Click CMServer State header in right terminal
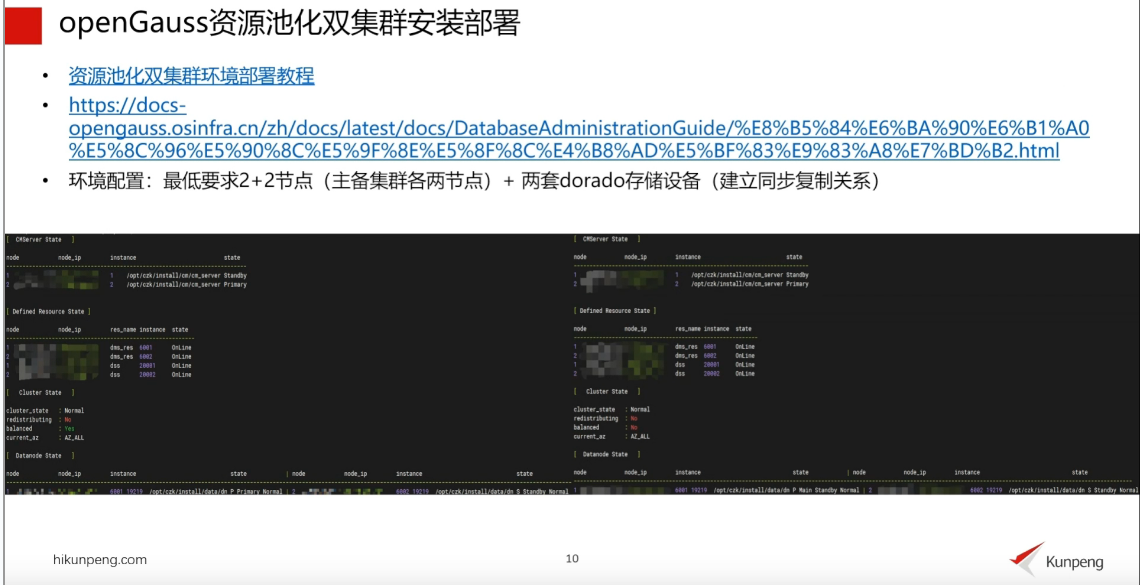The image size is (1140, 585). point(606,238)
